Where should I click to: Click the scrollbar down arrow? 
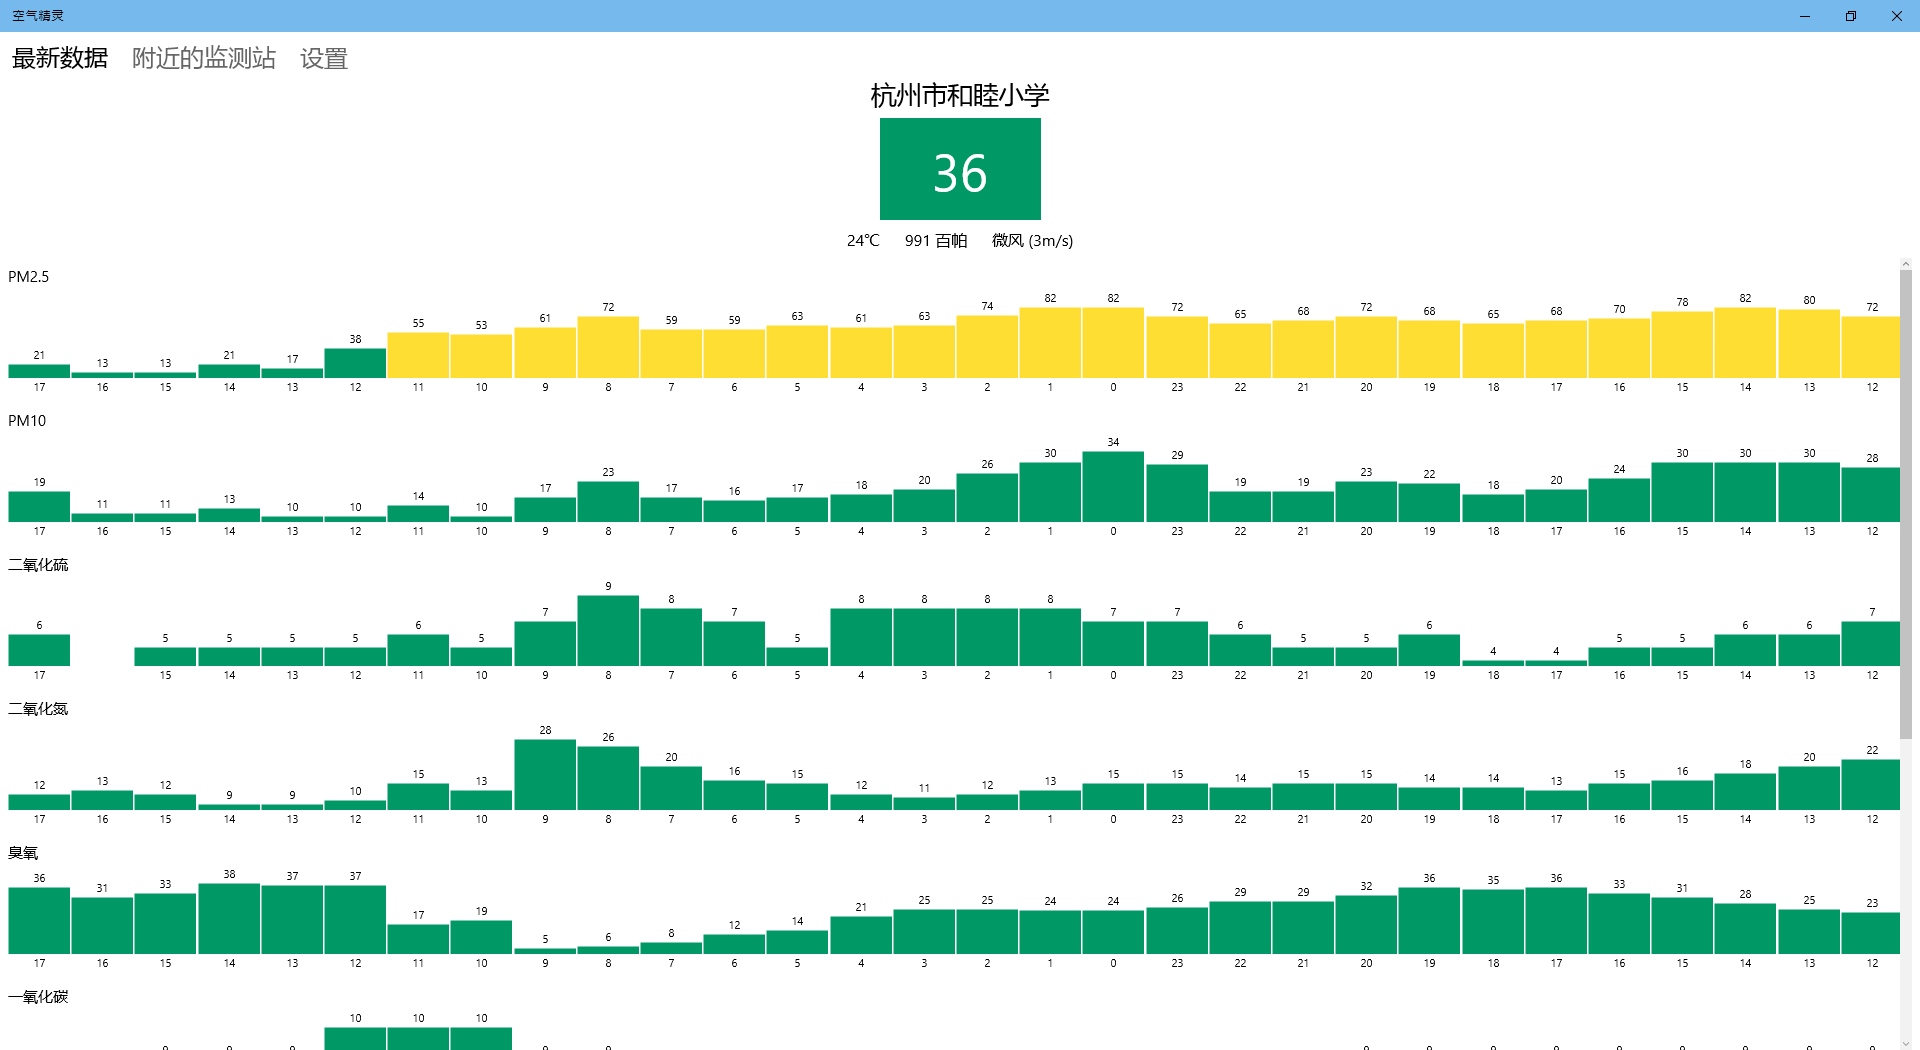1906,1042
